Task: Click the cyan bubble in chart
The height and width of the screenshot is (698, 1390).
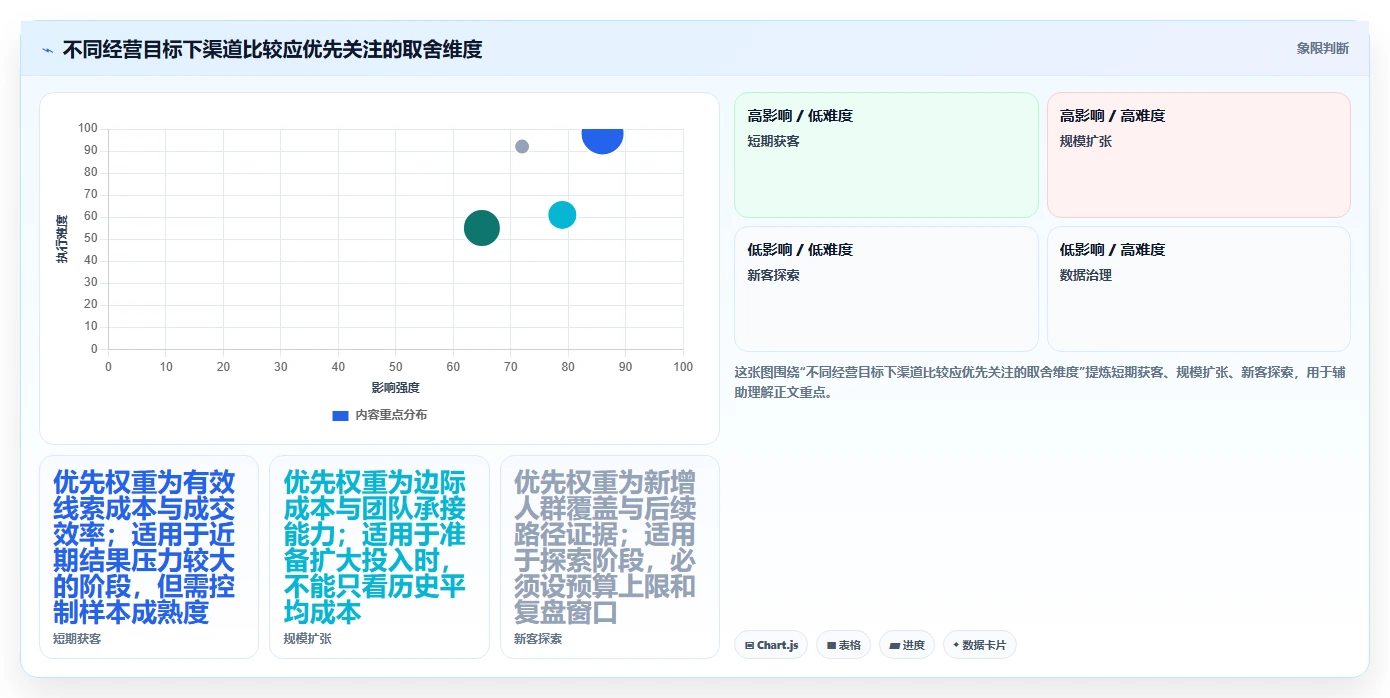Action: point(562,215)
